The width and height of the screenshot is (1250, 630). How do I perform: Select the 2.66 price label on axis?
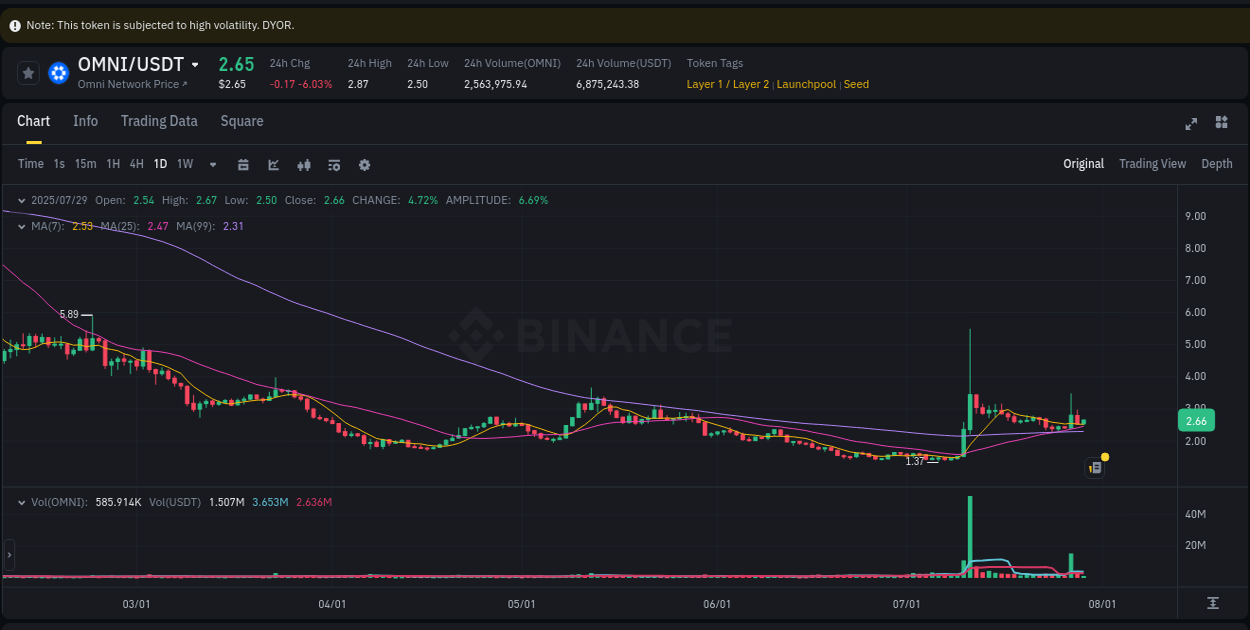click(x=1196, y=420)
